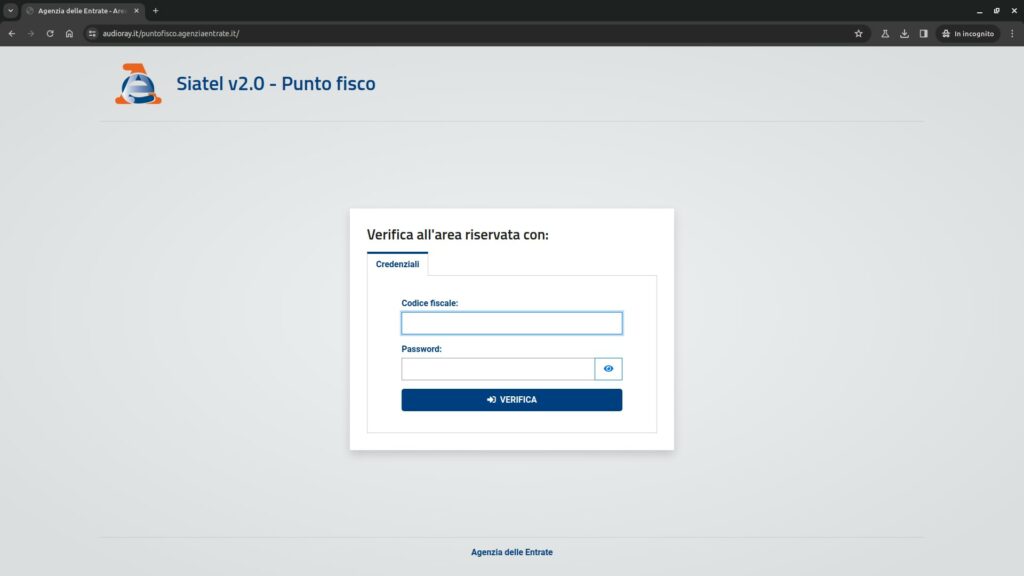1024x576 pixels.
Task: Open the Chrome three-dot menu
Action: [1012, 33]
